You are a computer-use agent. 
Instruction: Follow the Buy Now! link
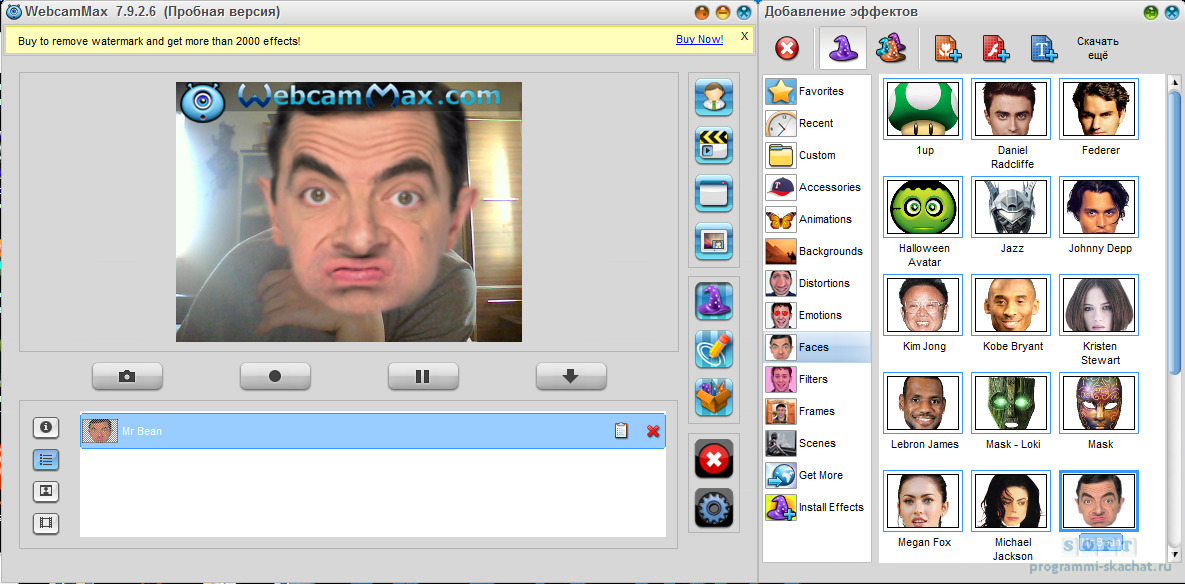699,39
